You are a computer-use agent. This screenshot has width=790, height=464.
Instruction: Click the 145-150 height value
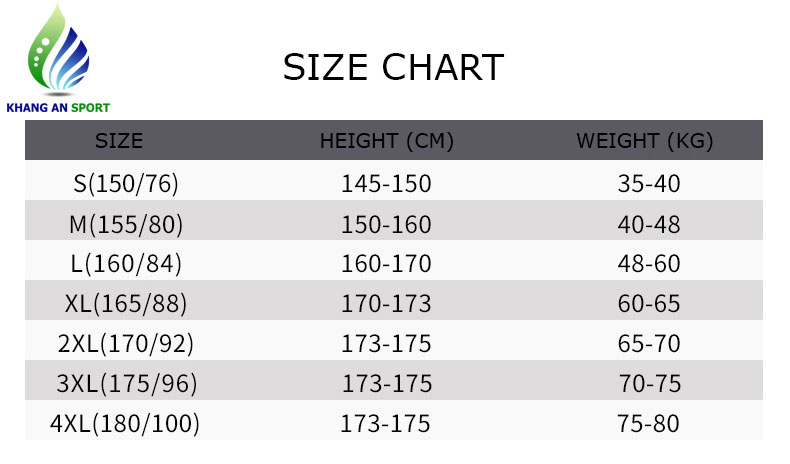coord(386,184)
